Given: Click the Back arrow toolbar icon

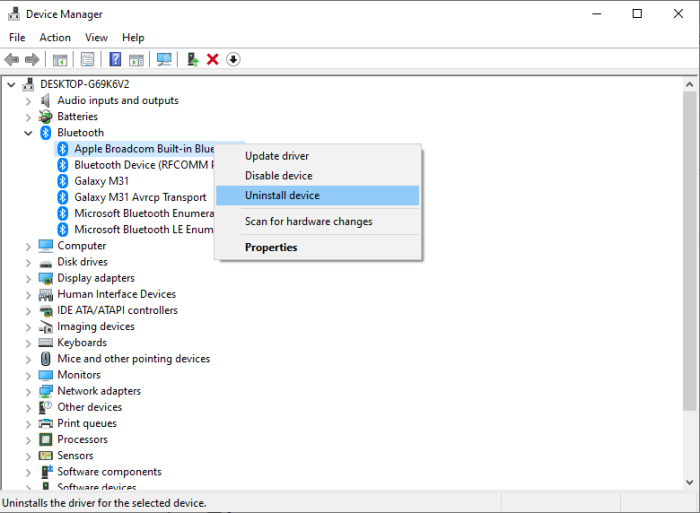Looking at the screenshot, I should pyautogui.click(x=12, y=59).
